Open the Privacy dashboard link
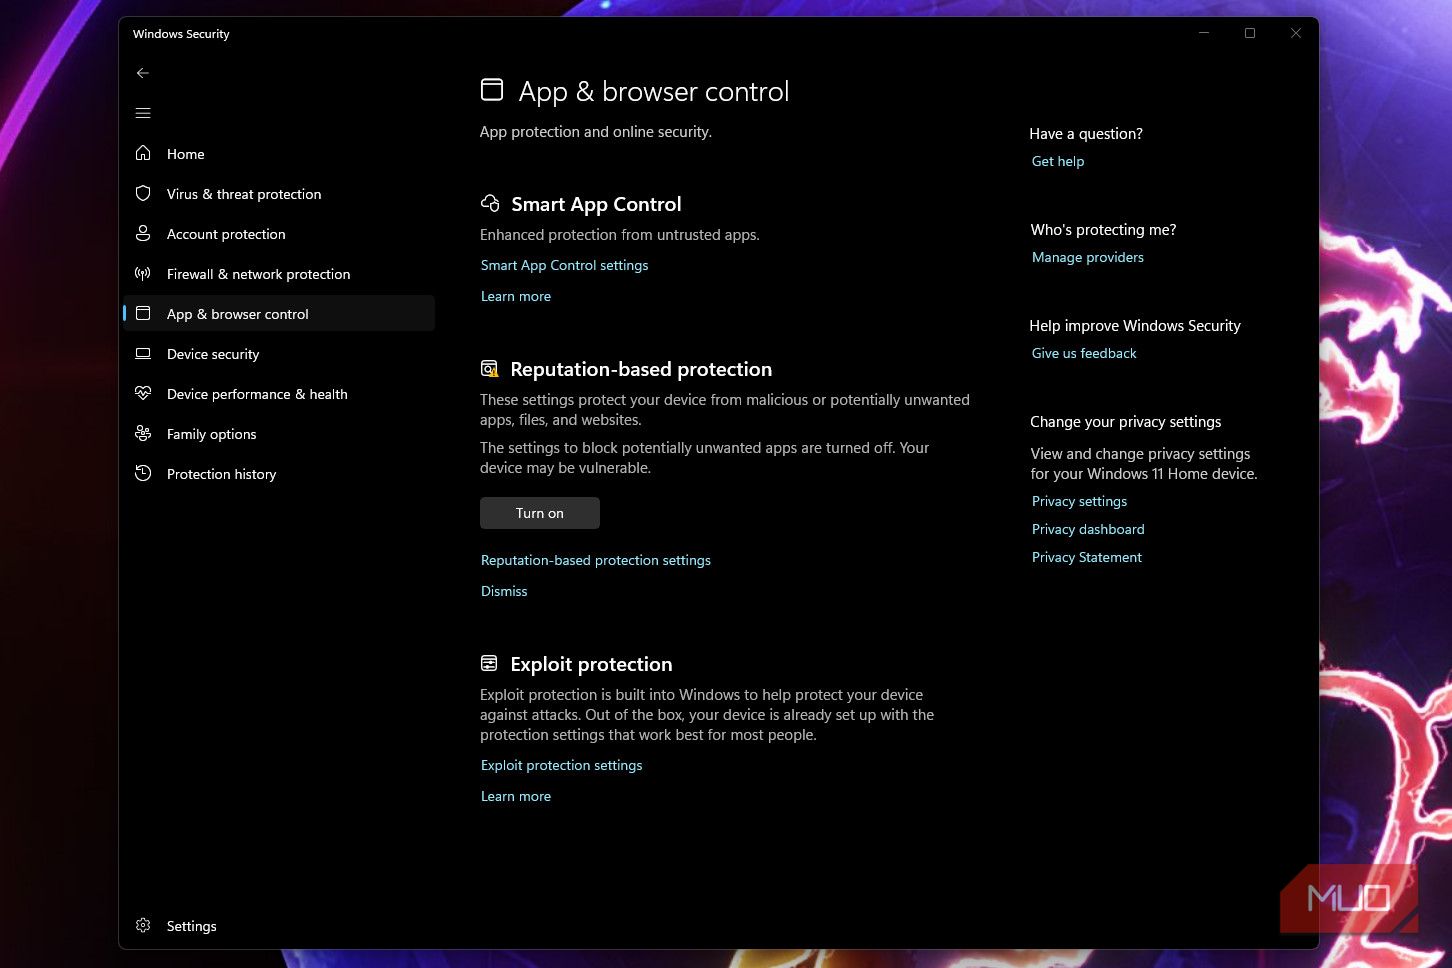The image size is (1452, 968). [x=1088, y=529]
